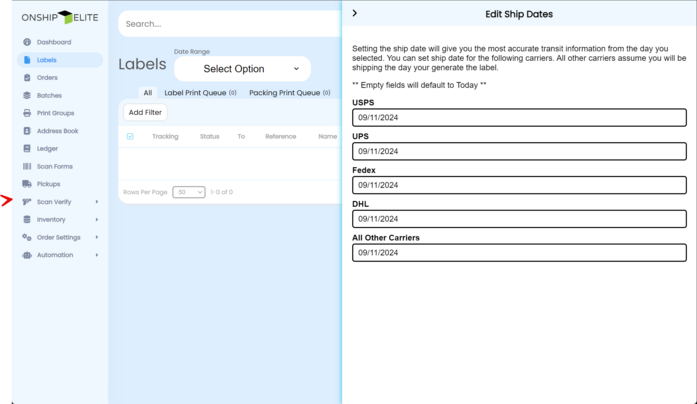Click the Add Filter button
697x404 pixels.
click(145, 113)
